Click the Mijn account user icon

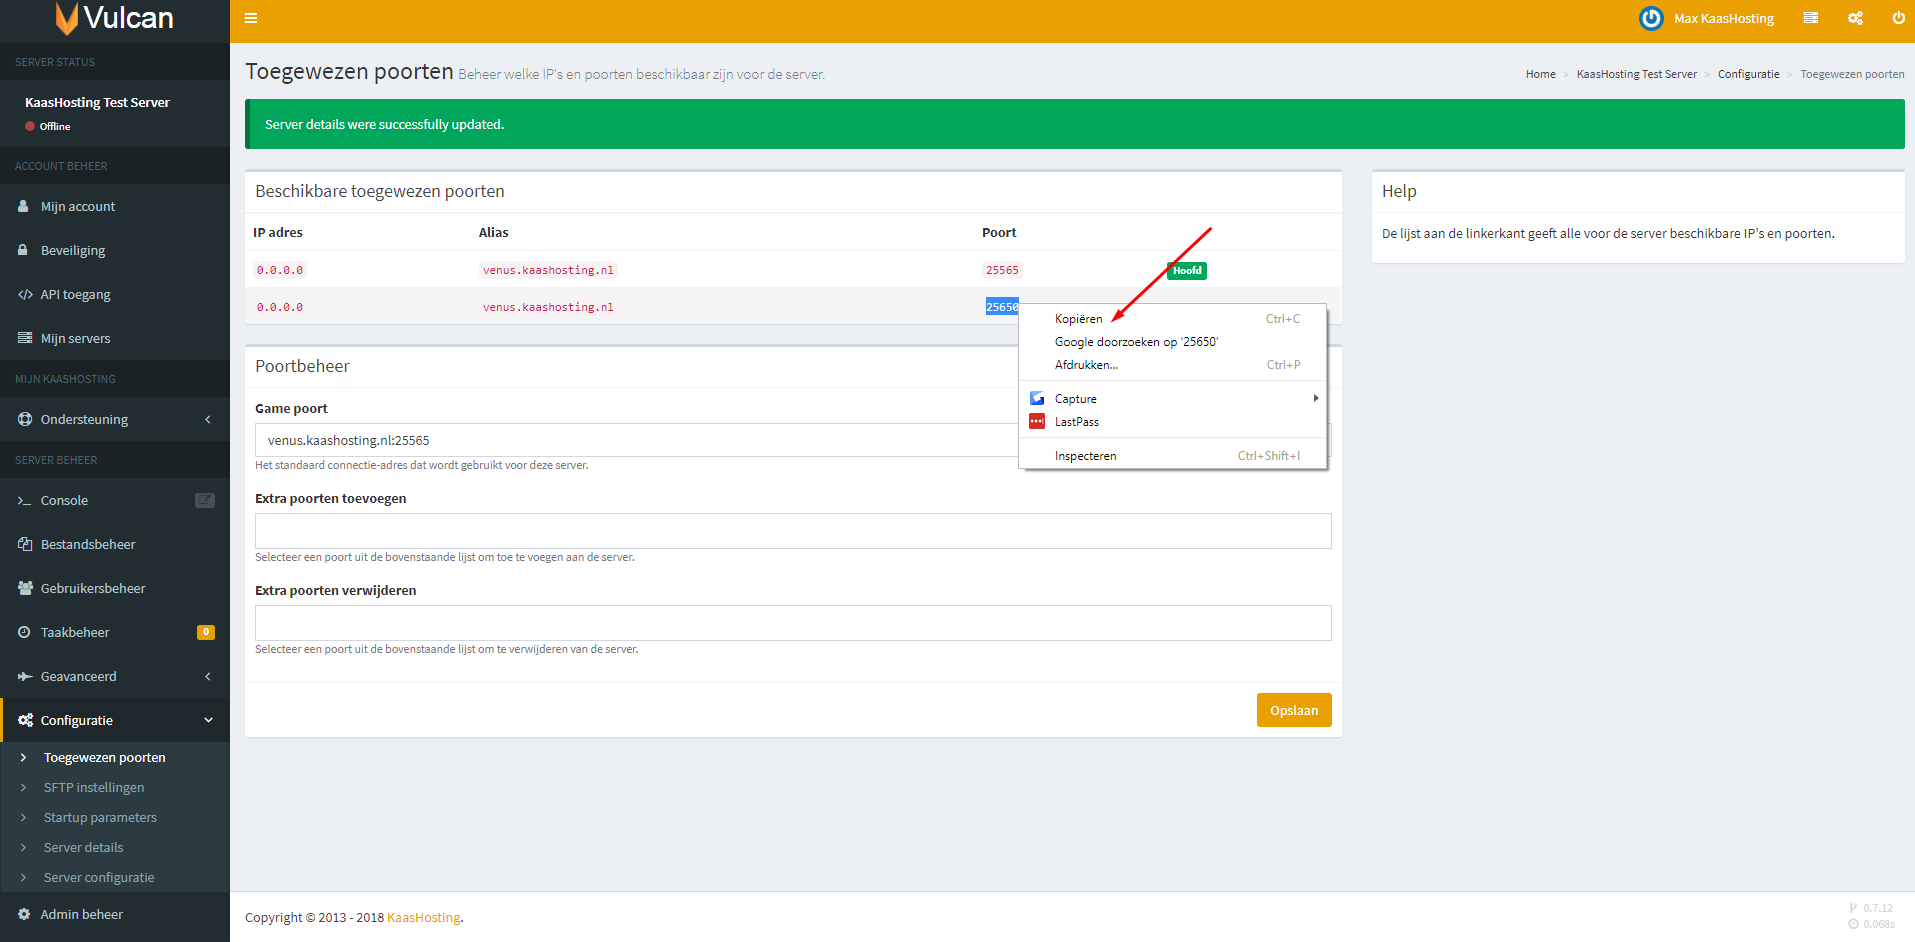pos(23,206)
